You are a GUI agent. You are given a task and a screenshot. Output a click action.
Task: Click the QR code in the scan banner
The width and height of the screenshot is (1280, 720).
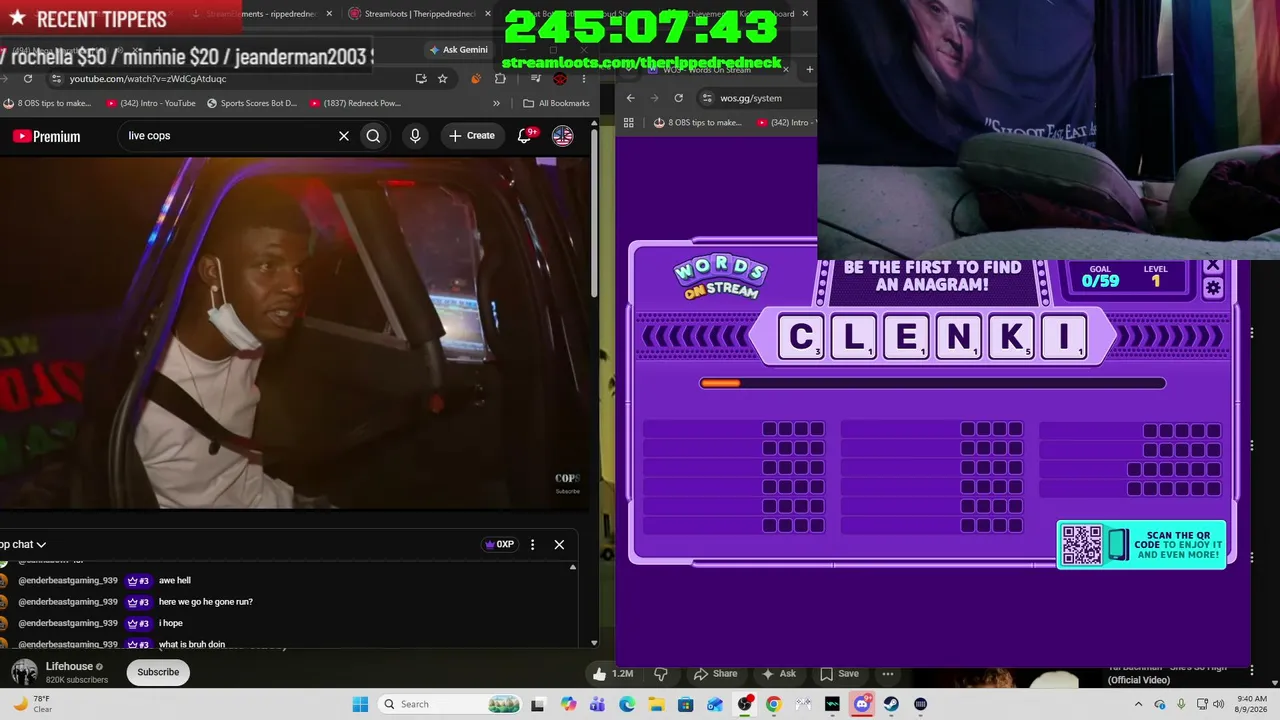point(1081,545)
